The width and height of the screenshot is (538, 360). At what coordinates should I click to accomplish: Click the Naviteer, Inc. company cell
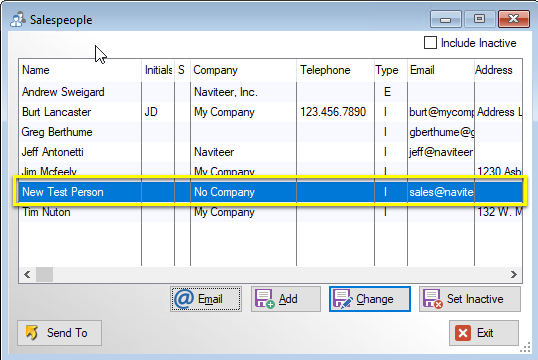pos(243,92)
